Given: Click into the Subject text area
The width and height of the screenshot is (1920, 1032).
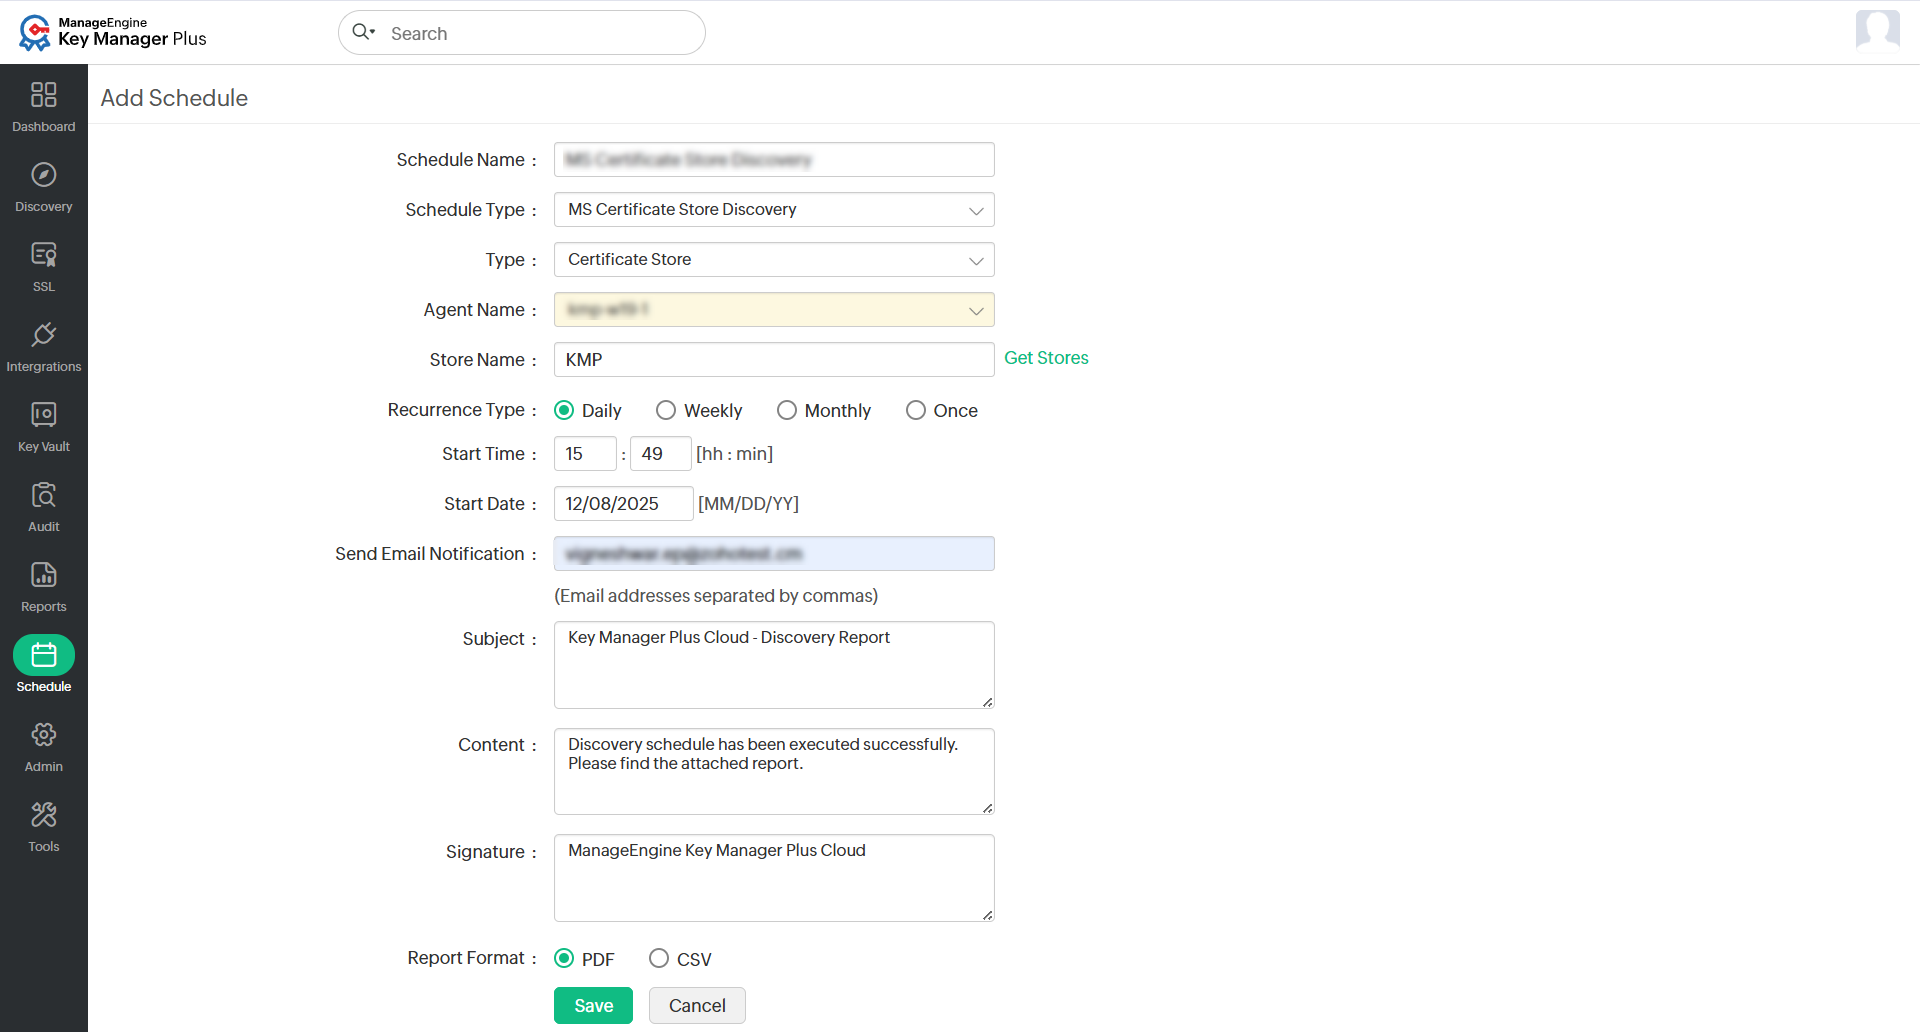Looking at the screenshot, I should (x=774, y=665).
